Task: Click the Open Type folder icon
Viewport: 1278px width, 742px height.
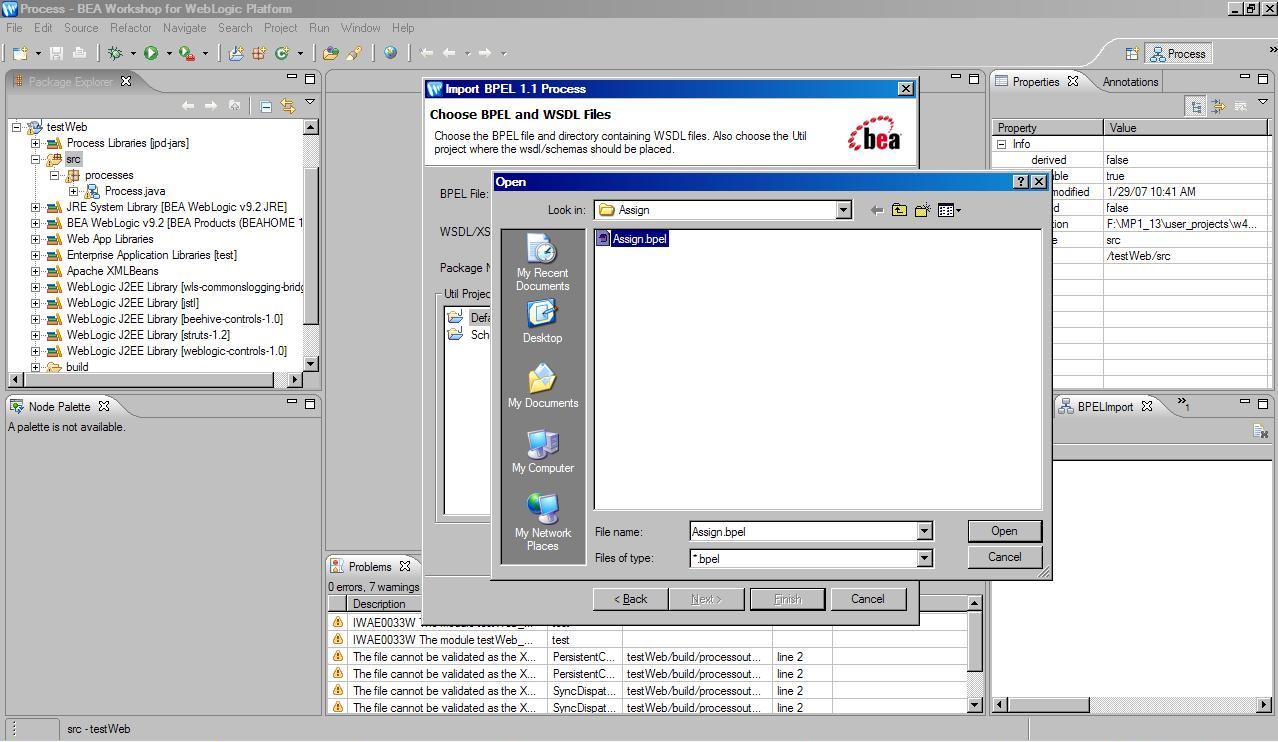Action: (x=330, y=53)
